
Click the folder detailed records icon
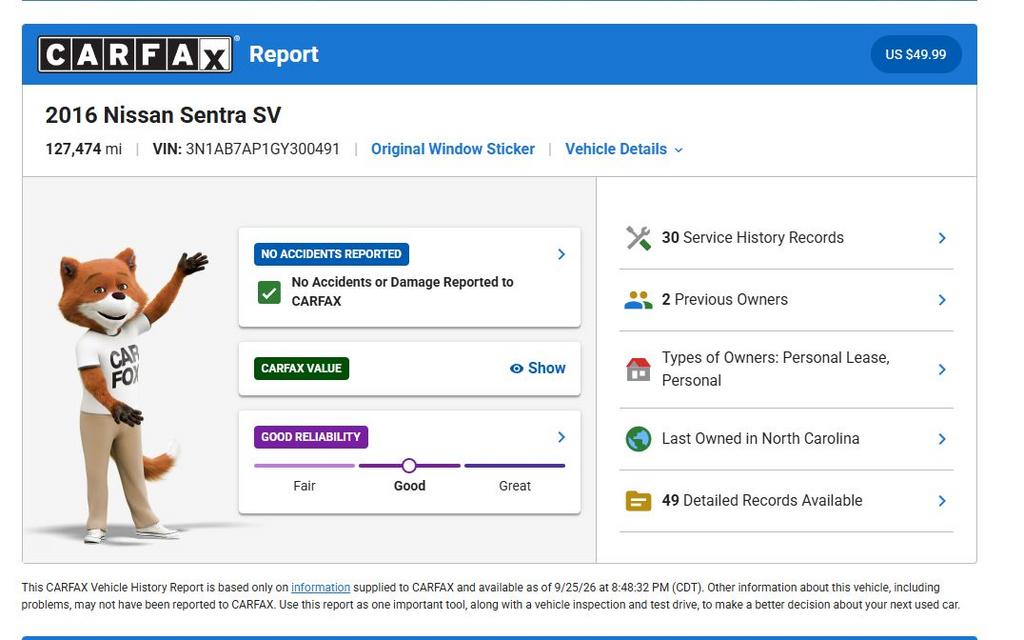(638, 501)
